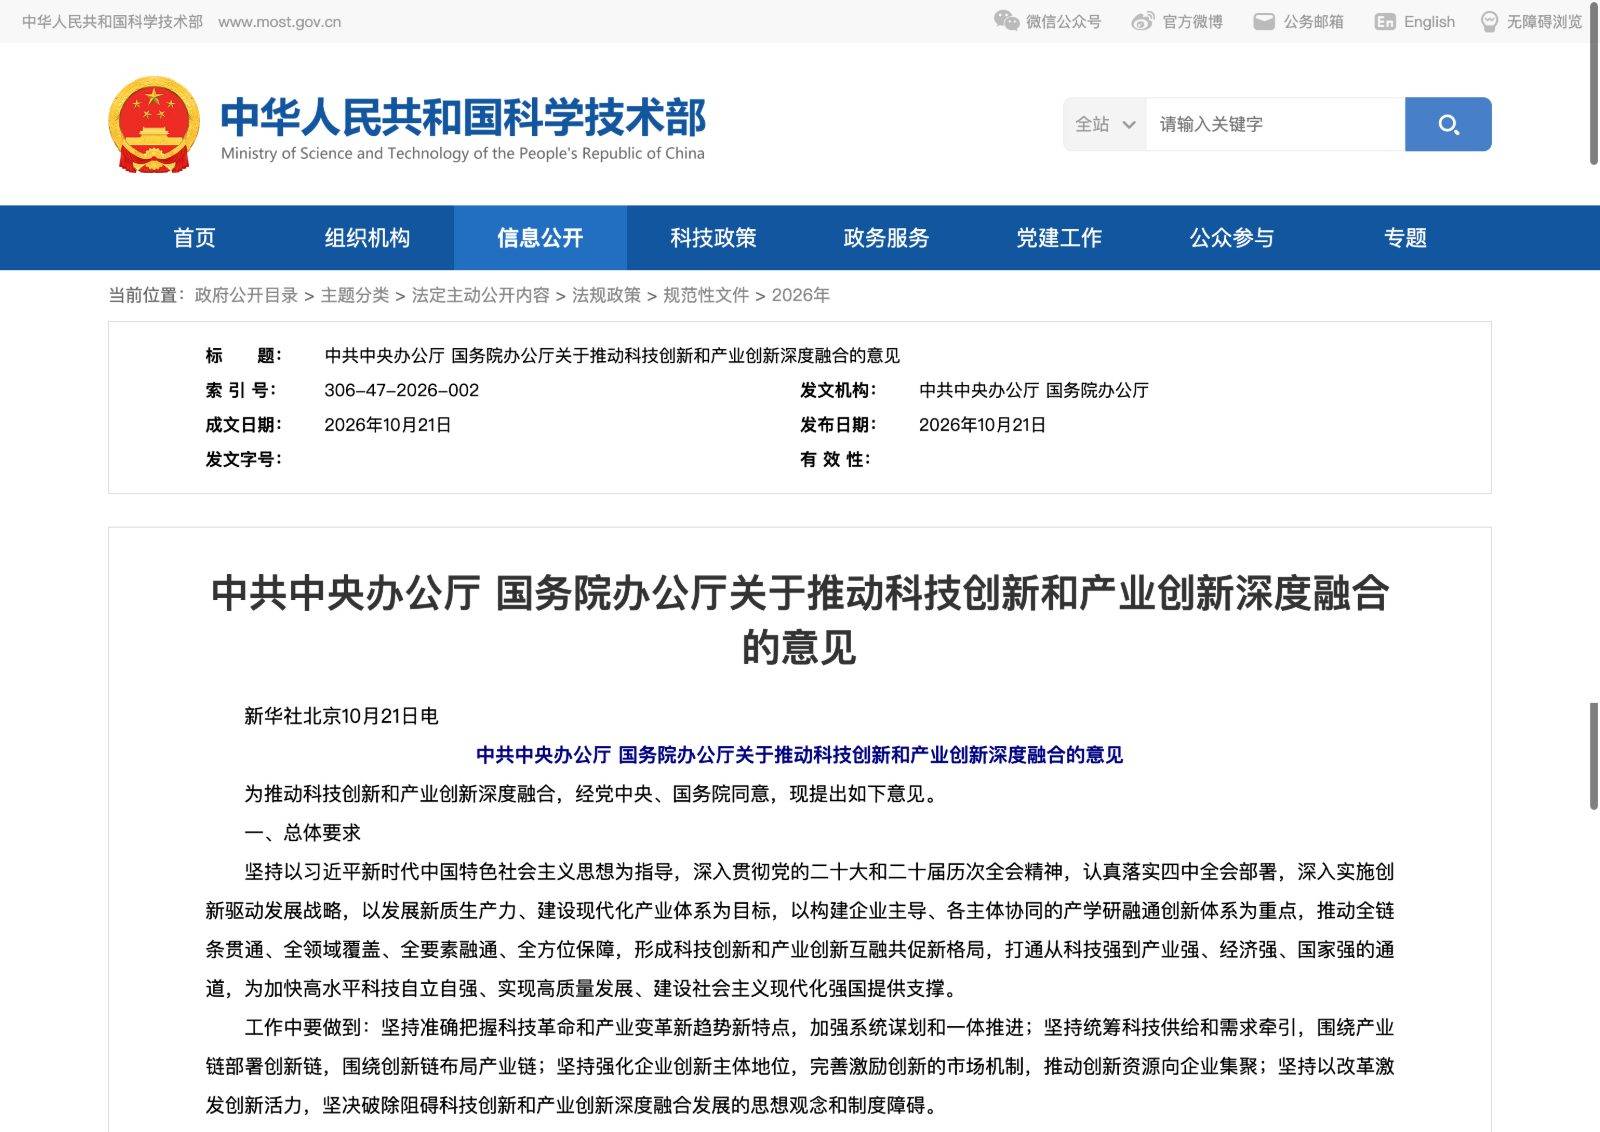Open the 政务服务 navigation item
The image size is (1600, 1132).
[886, 238]
